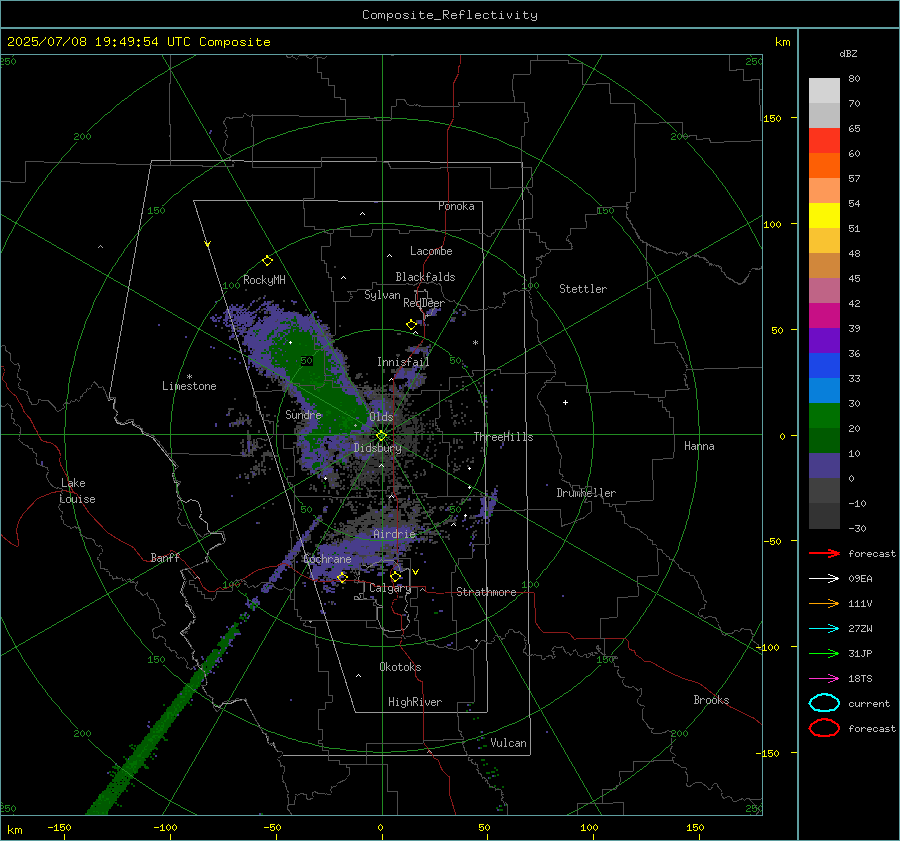Click the Drumheller city label
900x841 pixels.
(x=586, y=493)
